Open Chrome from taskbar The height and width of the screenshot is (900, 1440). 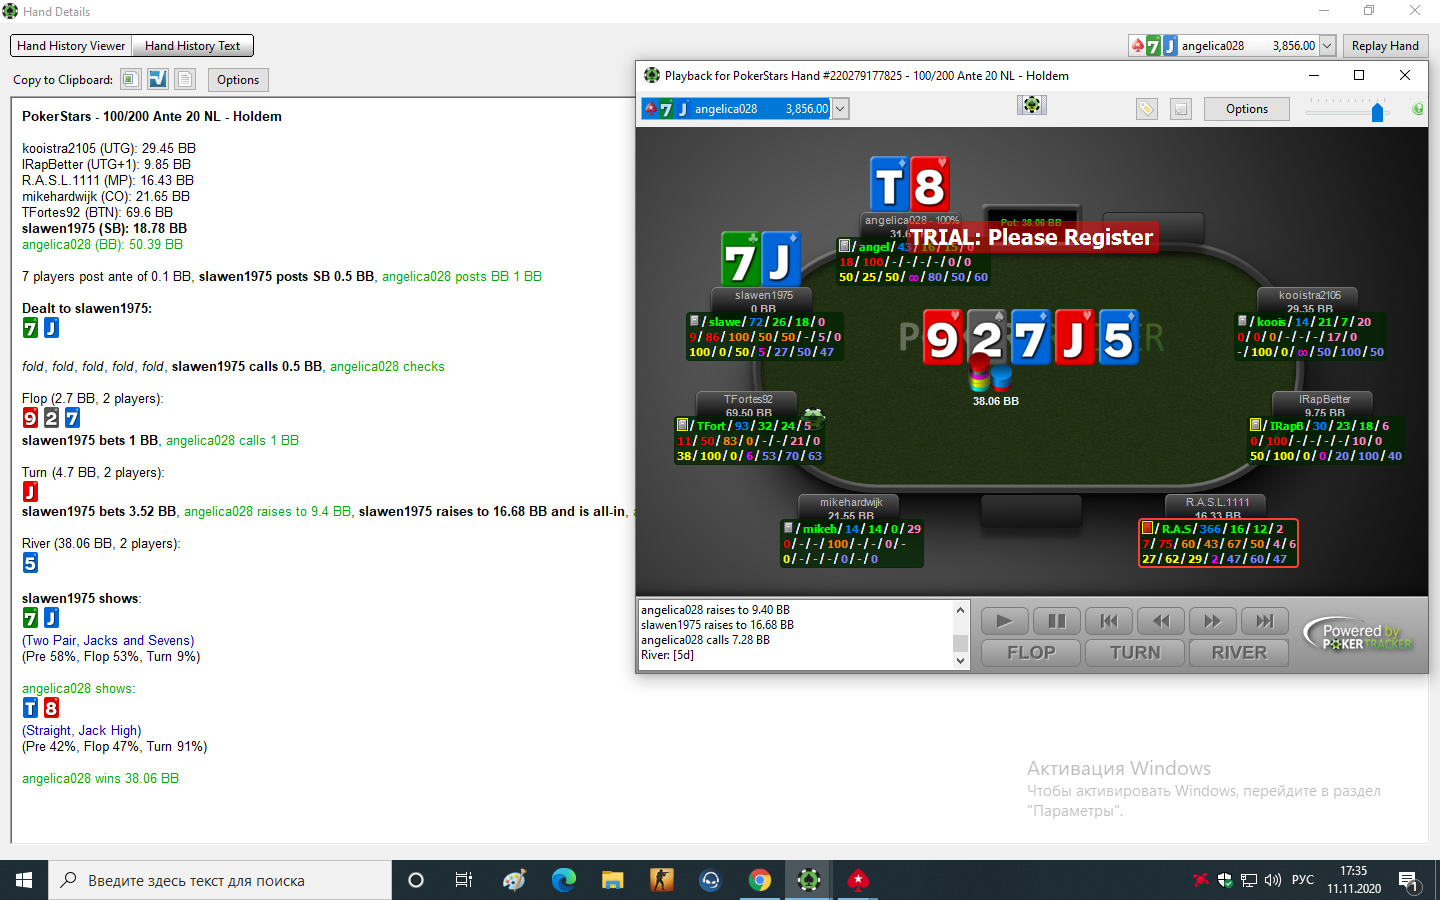point(760,880)
